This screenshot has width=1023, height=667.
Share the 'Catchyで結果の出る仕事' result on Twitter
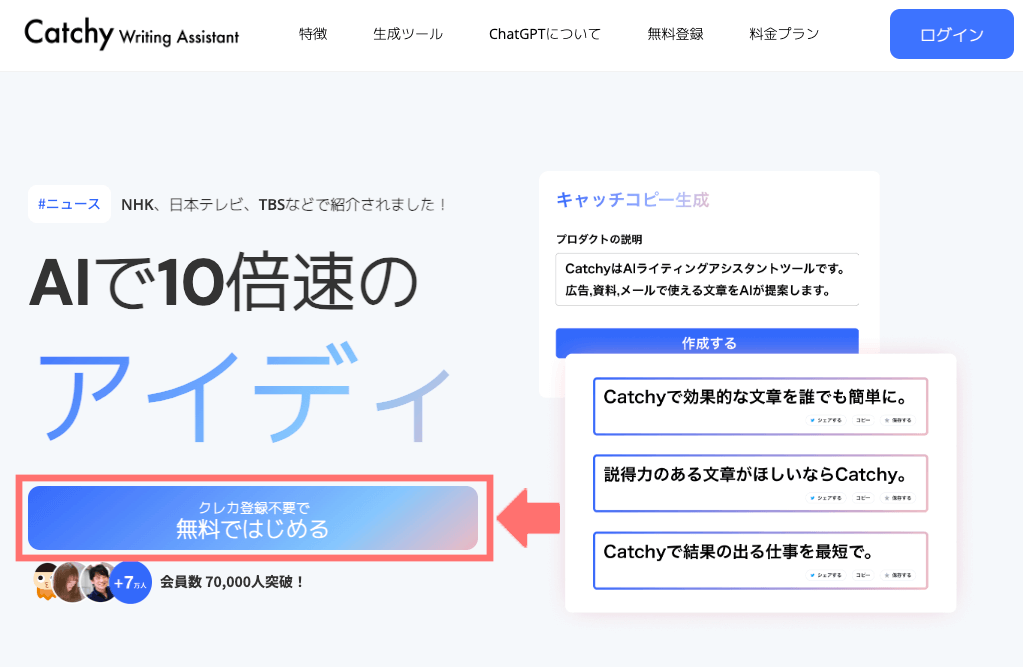click(x=825, y=575)
